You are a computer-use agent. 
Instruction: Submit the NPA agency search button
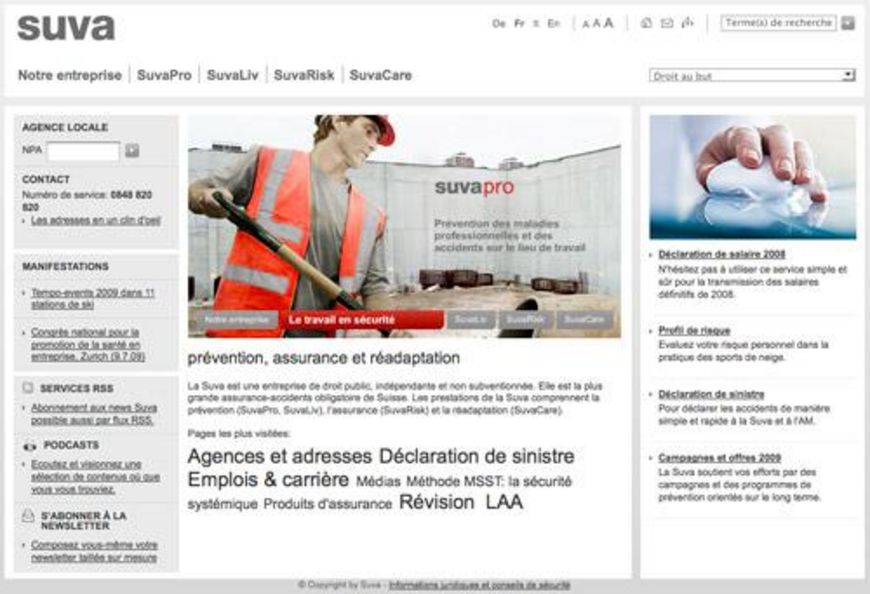pos(132,150)
